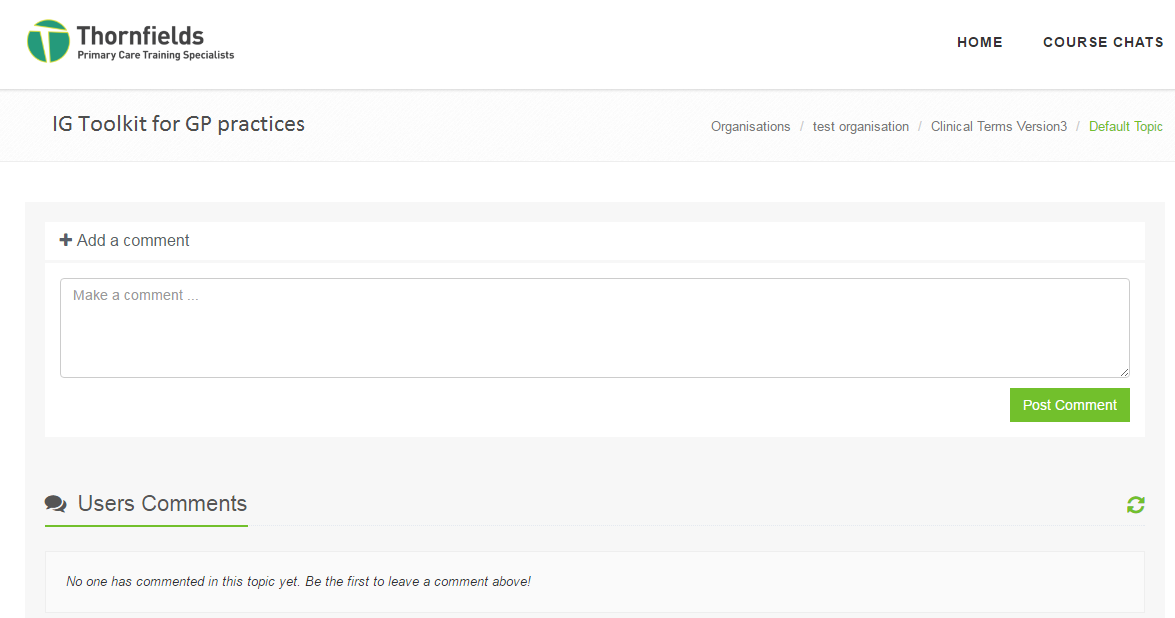Click the speech bubbles icon near Users Comments
This screenshot has width=1175, height=618.
pos(56,504)
